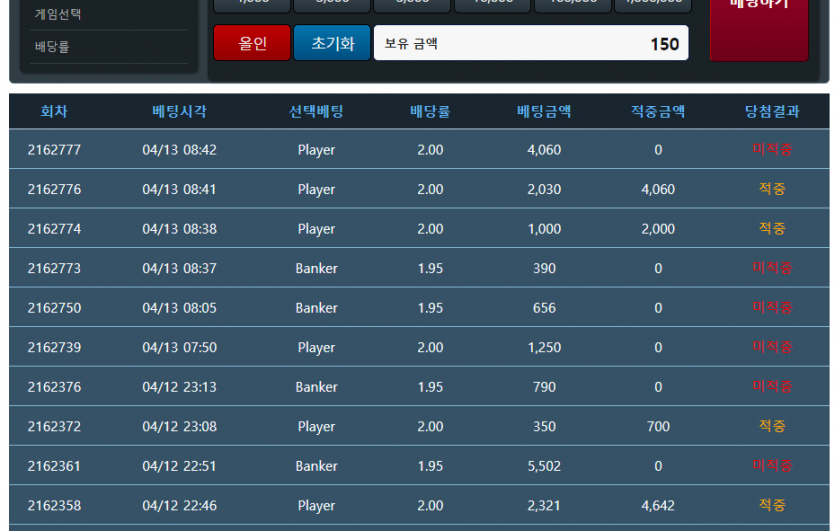
Task: Click the 선택베팅 column header
Action: coord(316,111)
